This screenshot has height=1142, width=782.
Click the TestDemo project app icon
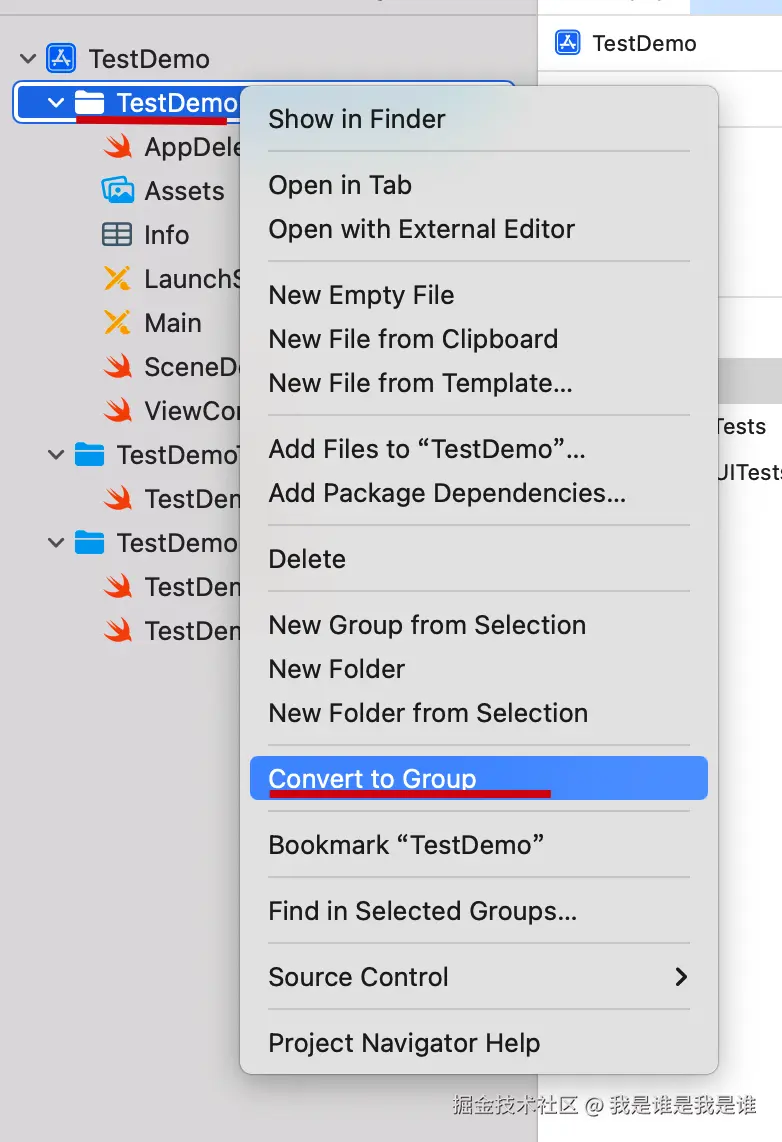(x=61, y=58)
